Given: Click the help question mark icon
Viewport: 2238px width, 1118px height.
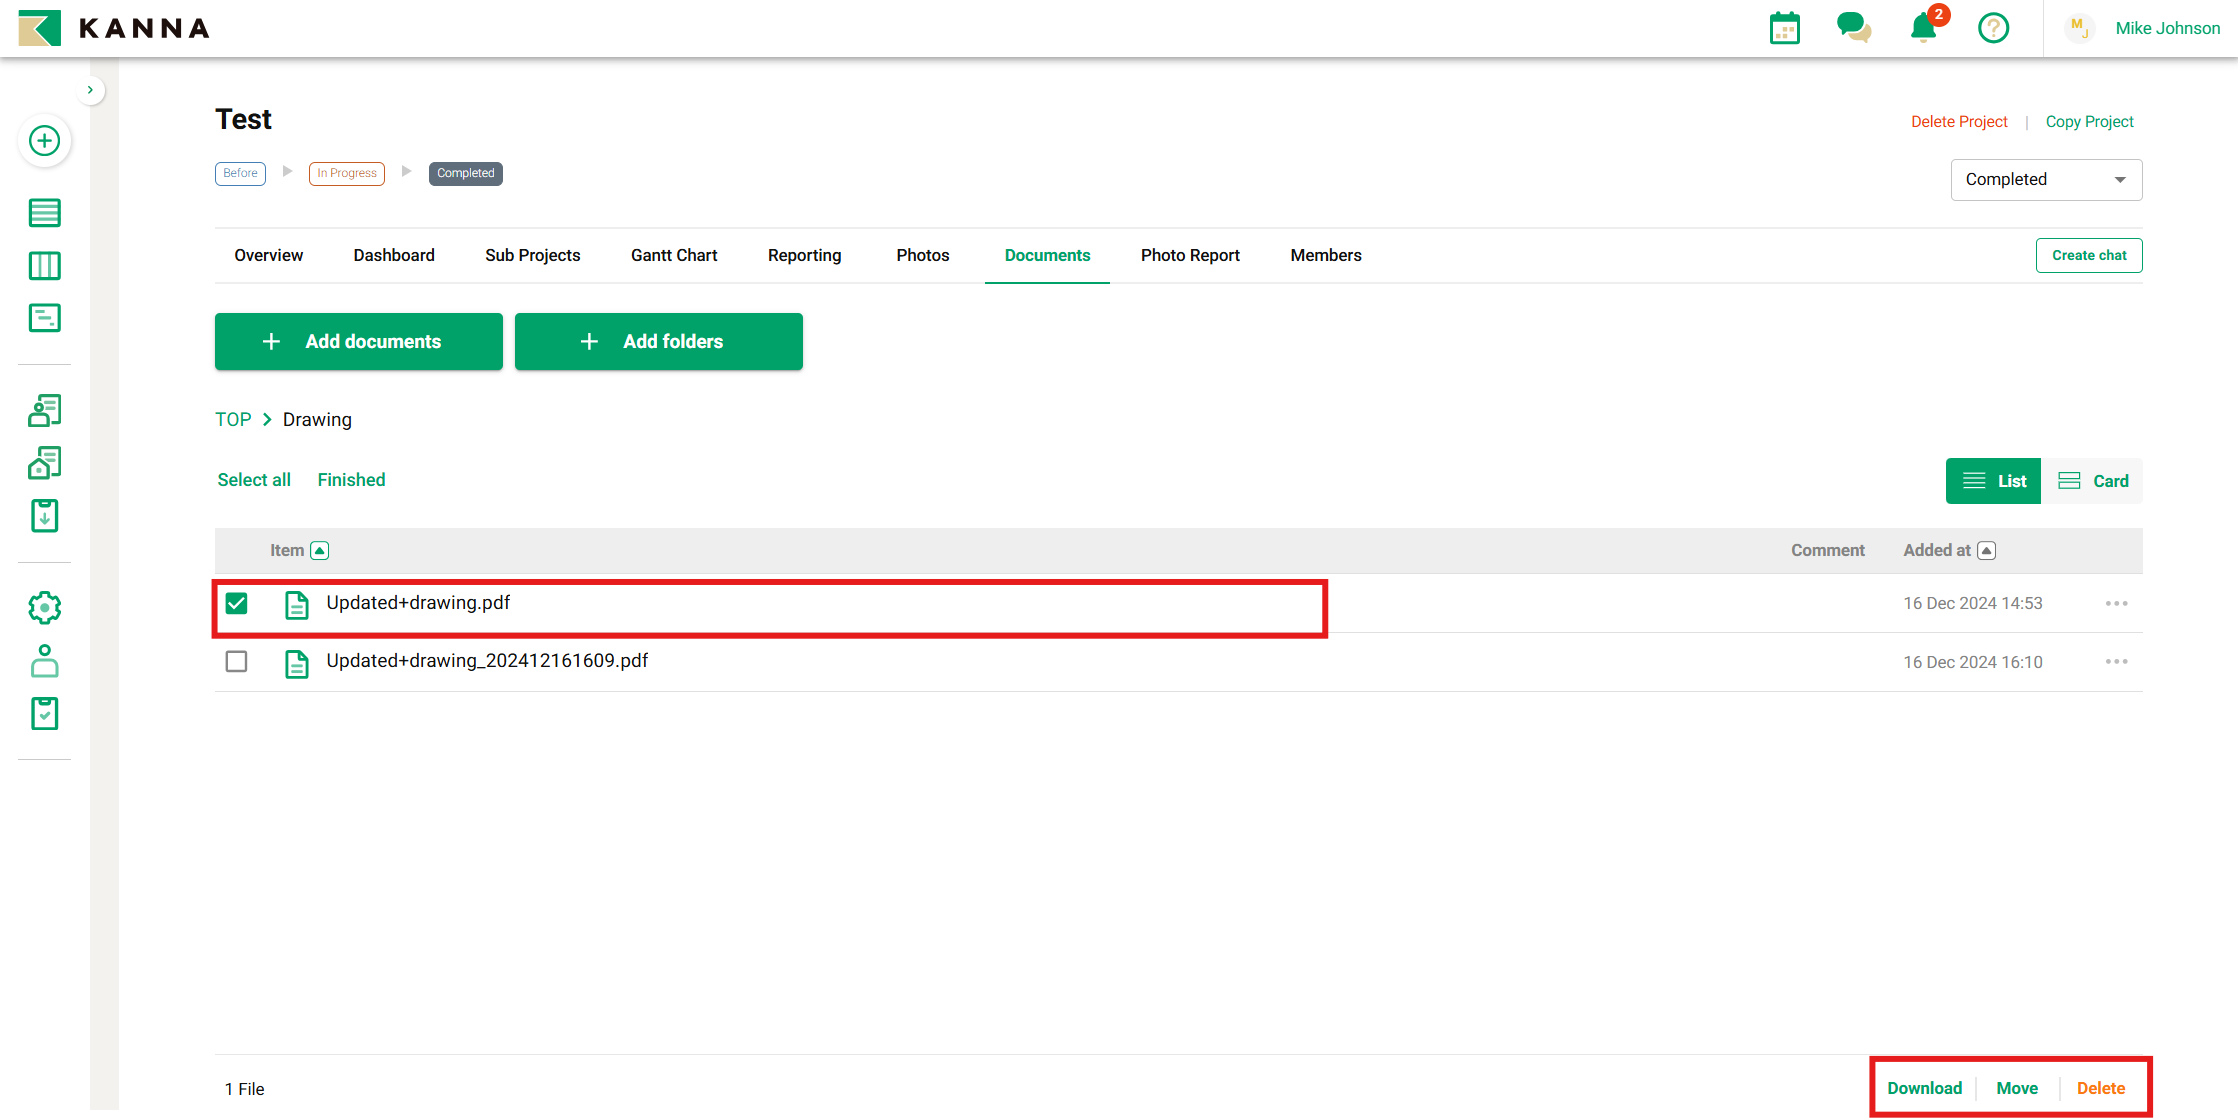Looking at the screenshot, I should coord(1993,28).
